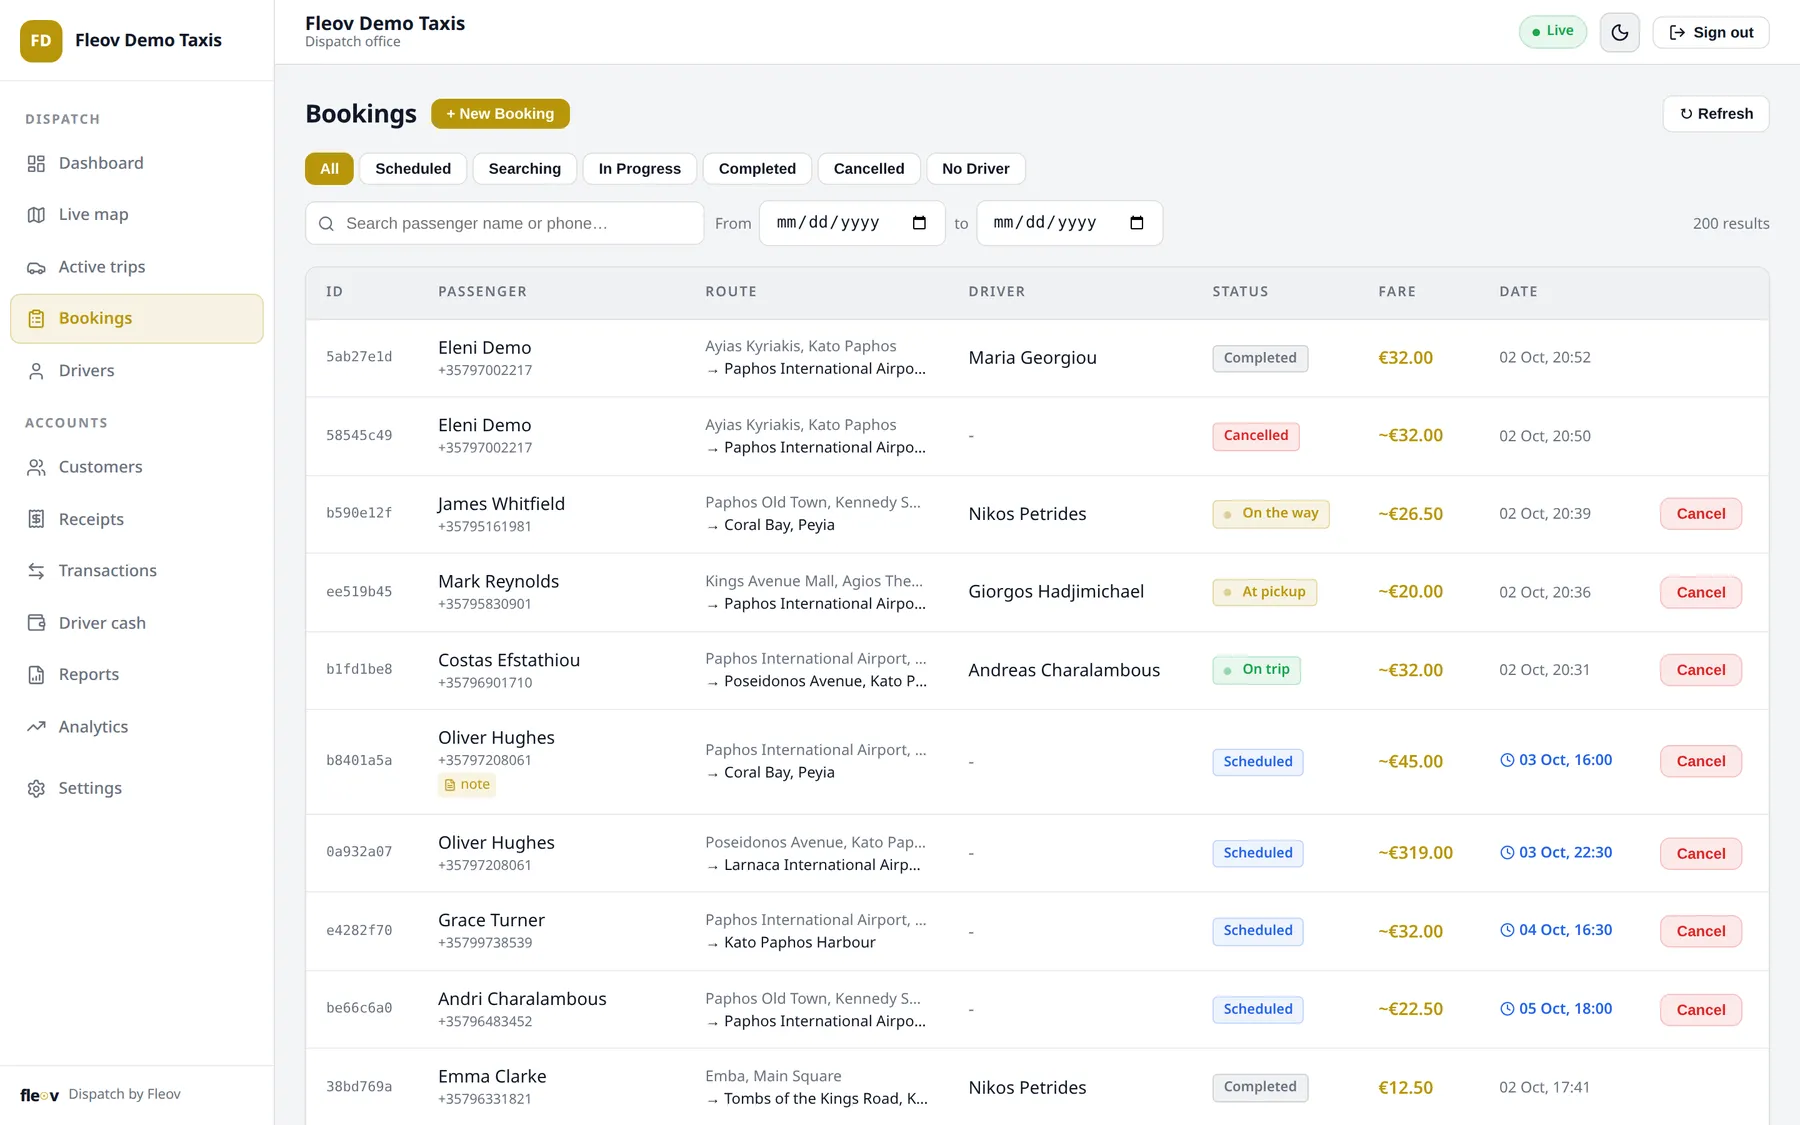Filter bookings by Scheduled
The image size is (1800, 1125).
pyautogui.click(x=413, y=169)
